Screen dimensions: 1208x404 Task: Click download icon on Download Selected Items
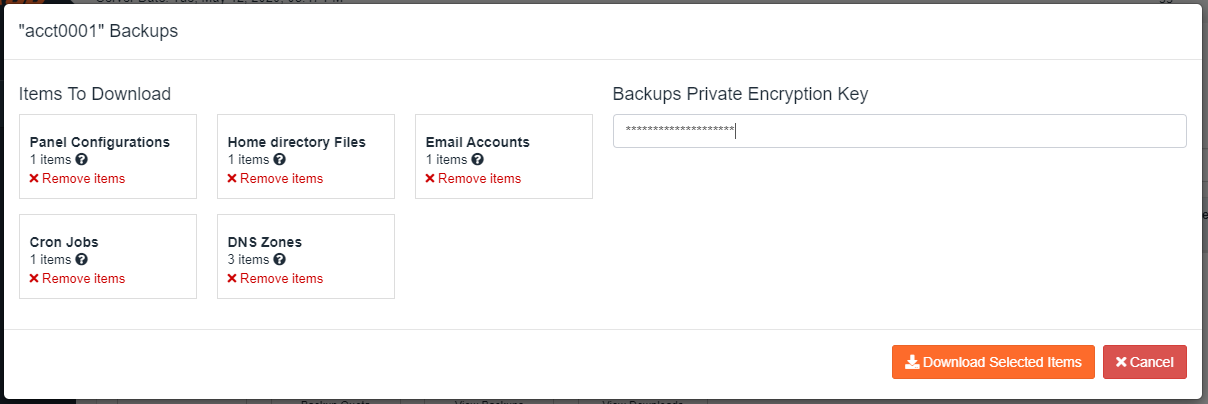coord(912,362)
